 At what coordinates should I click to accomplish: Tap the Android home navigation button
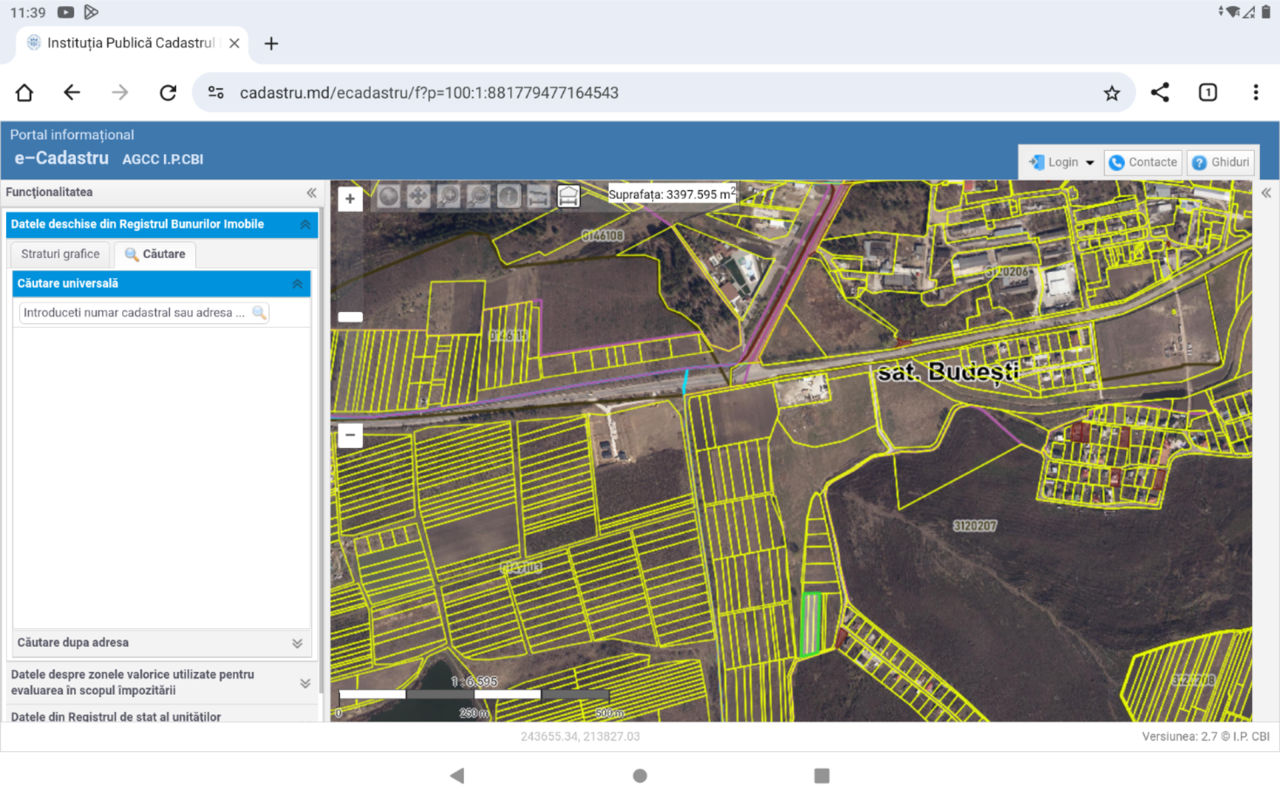pos(640,775)
